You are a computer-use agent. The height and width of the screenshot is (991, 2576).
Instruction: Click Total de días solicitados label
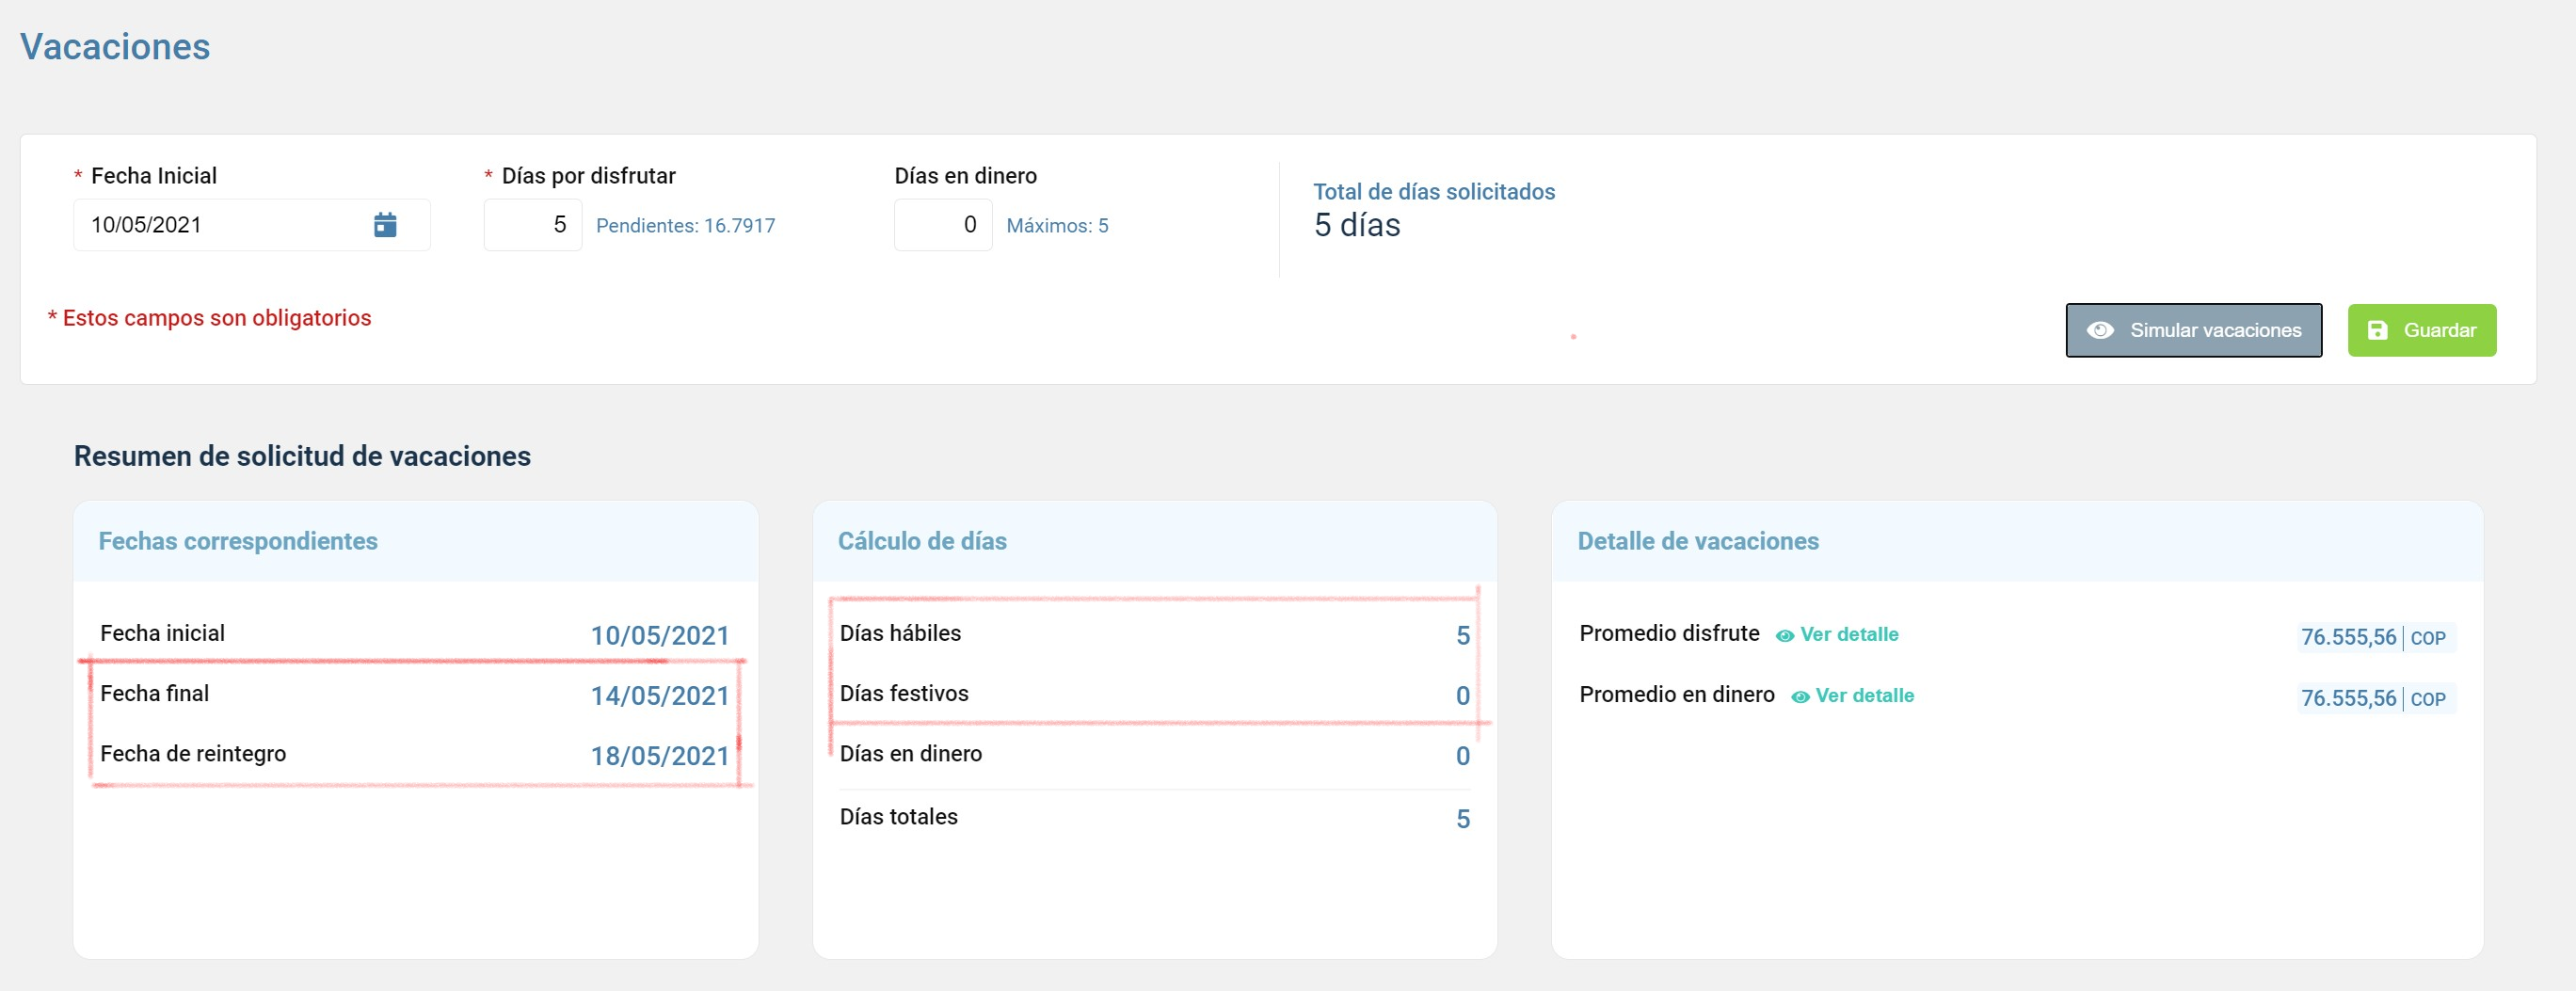tap(1433, 191)
